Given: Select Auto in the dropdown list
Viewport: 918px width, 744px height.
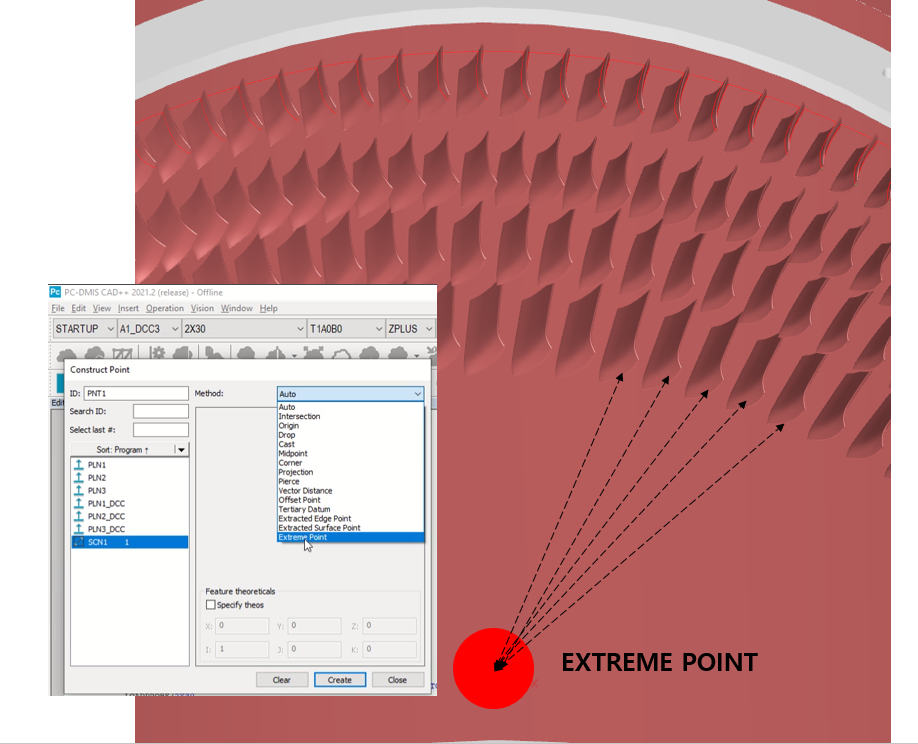Looking at the screenshot, I should click(x=350, y=407).
